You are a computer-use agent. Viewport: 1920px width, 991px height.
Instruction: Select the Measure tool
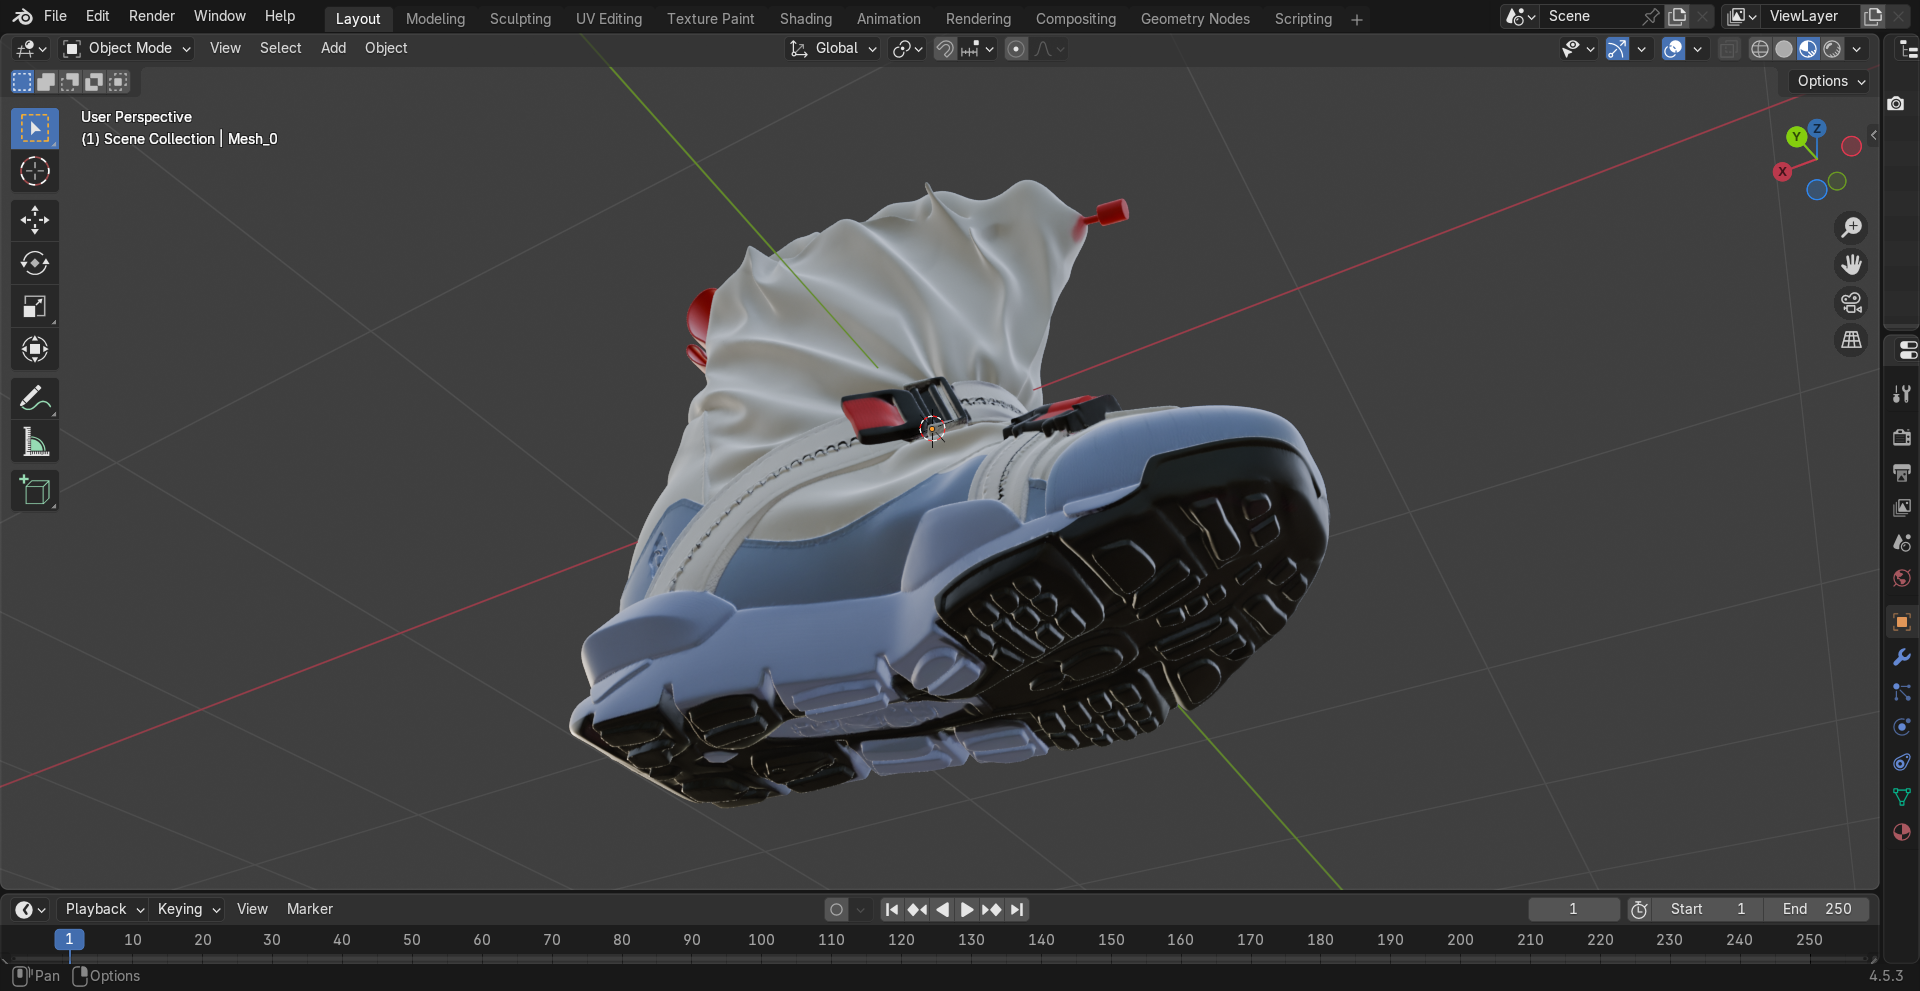(x=34, y=441)
